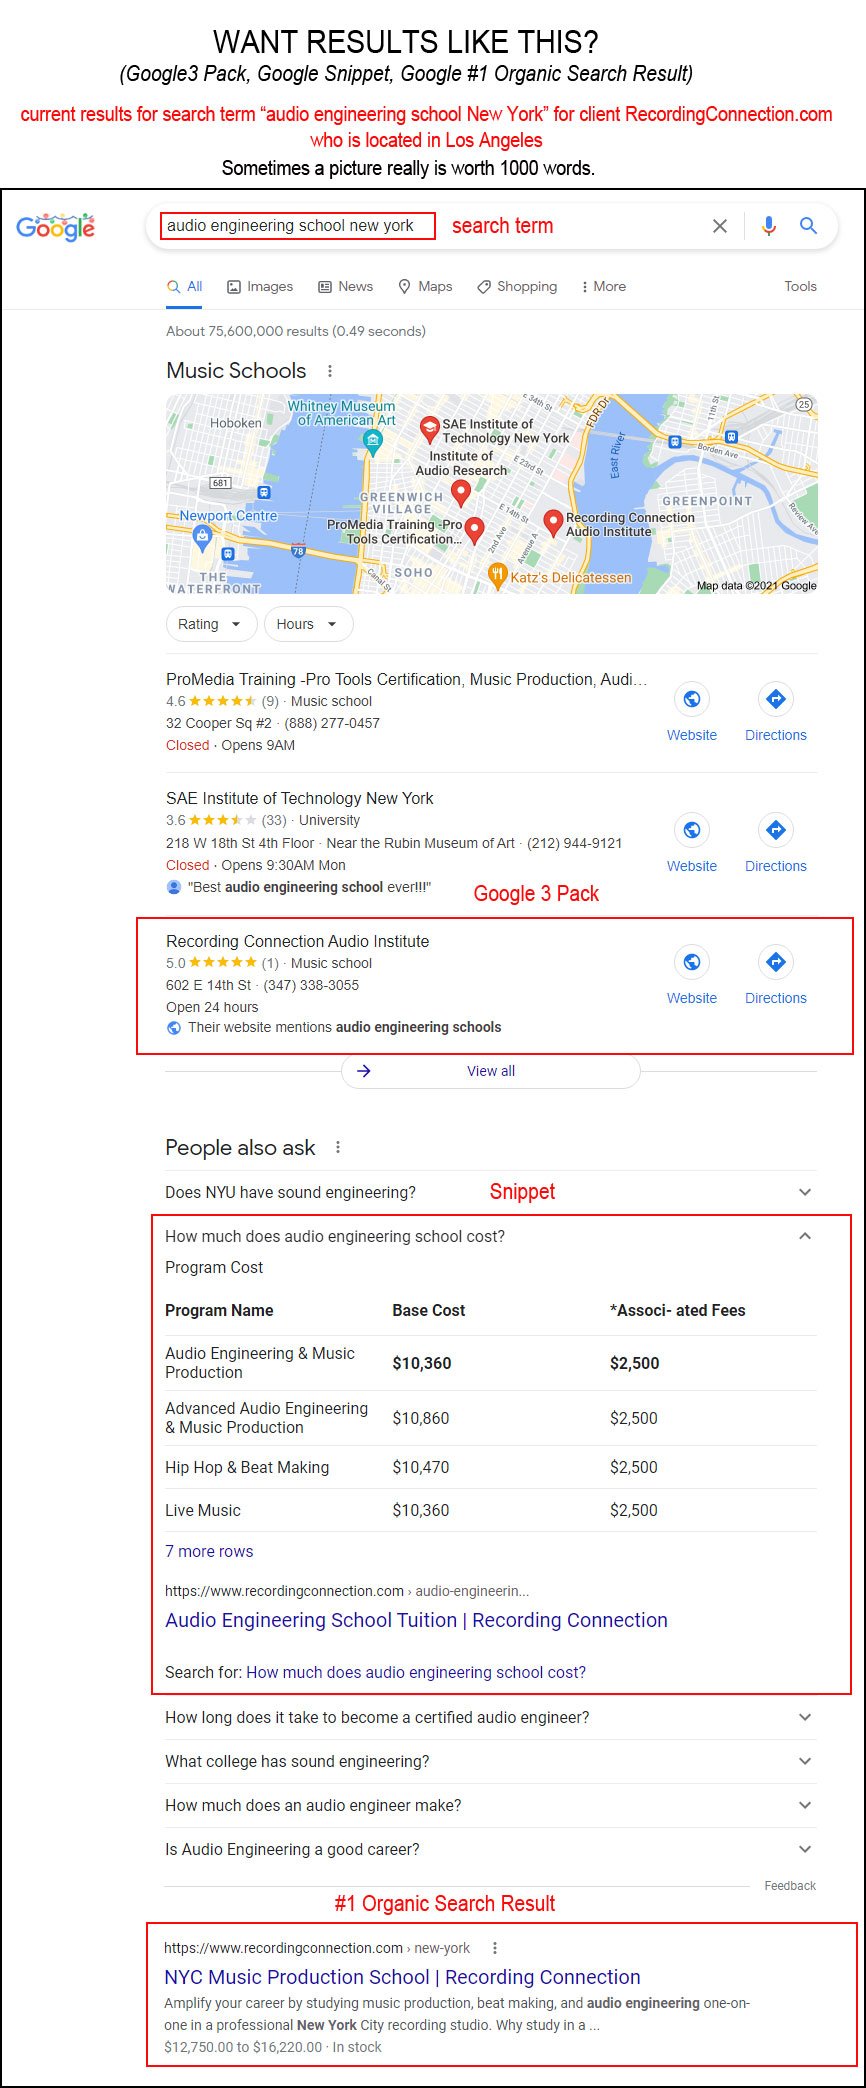
Task: Click the map thumbnail area at Greenpoint
Action: (707, 501)
